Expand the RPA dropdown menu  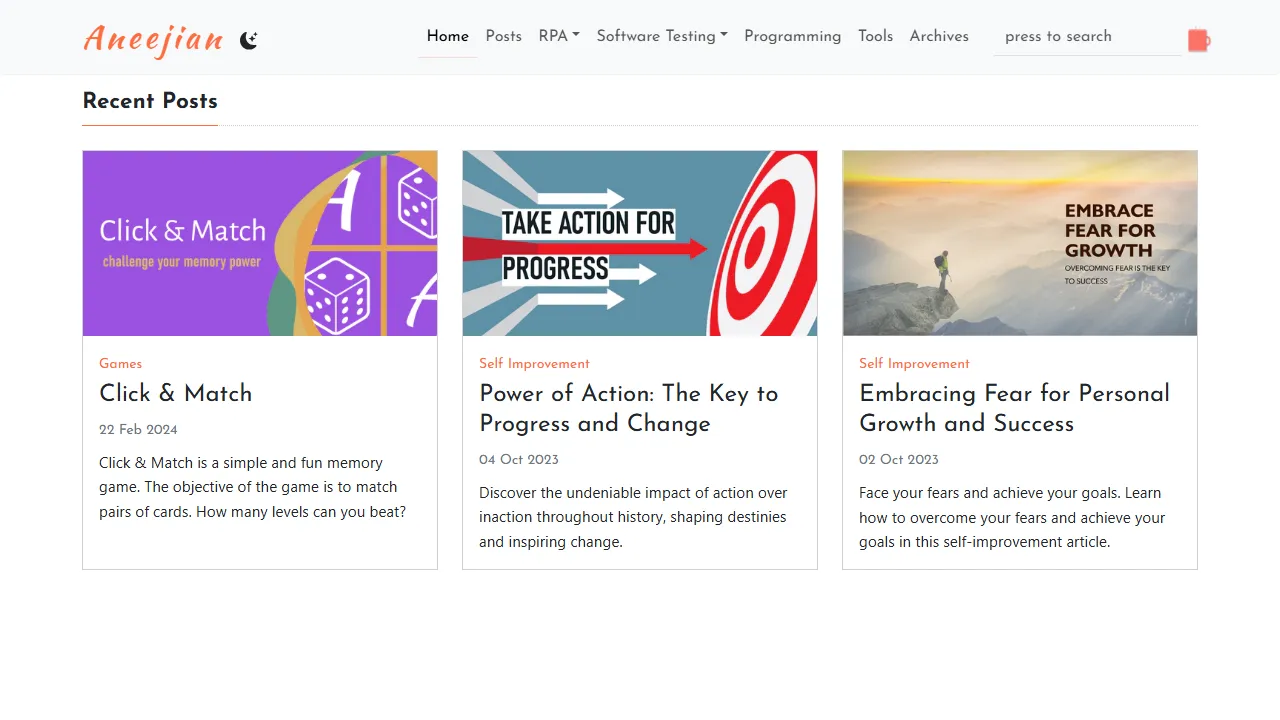pyautogui.click(x=559, y=36)
